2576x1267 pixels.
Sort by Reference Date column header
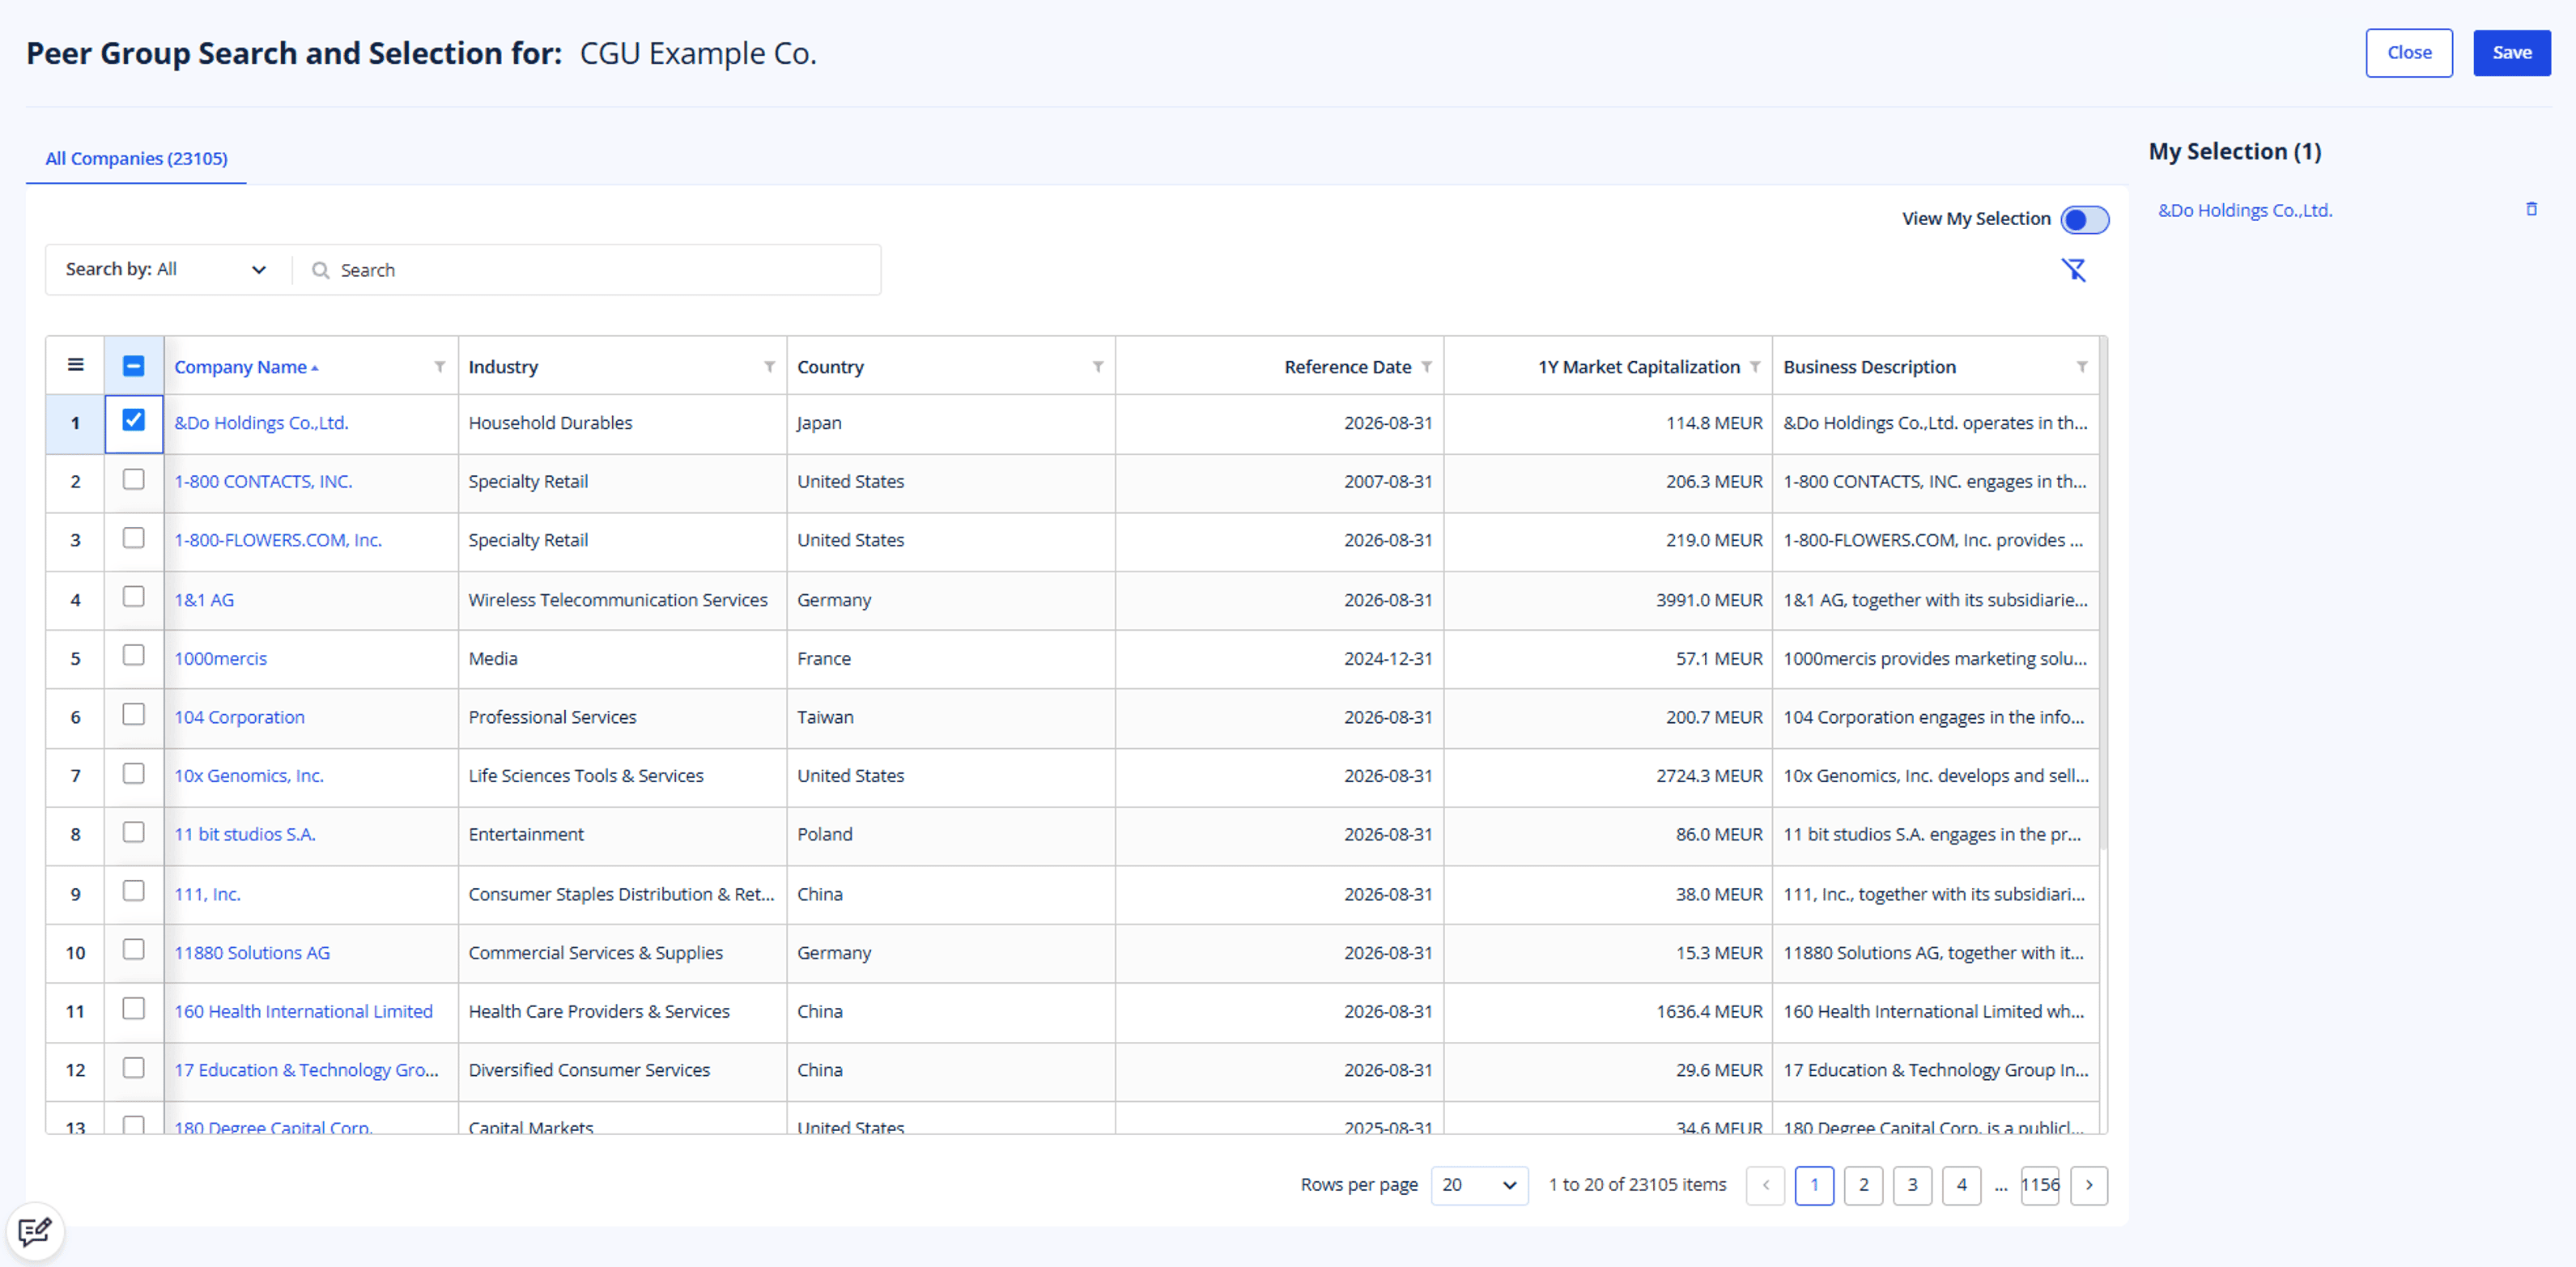click(x=1347, y=367)
